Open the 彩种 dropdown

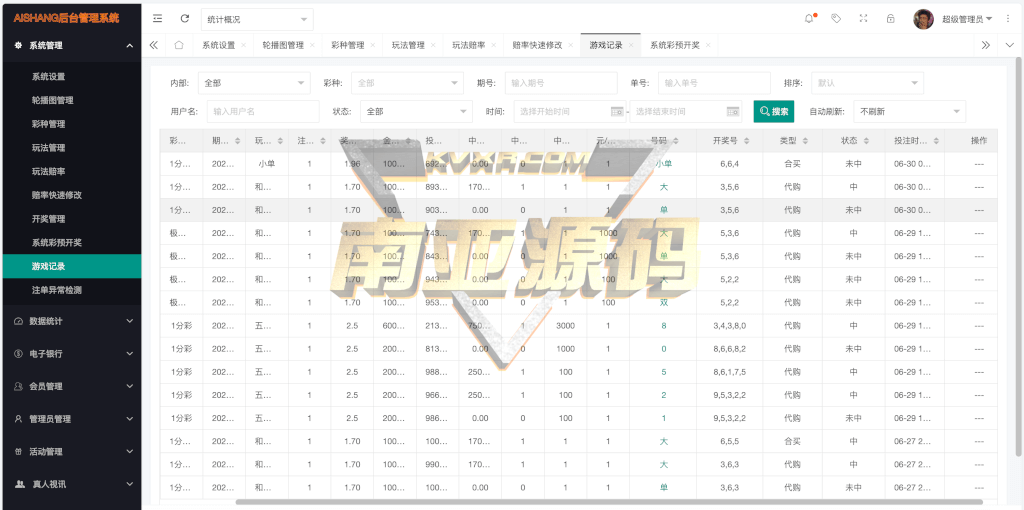[407, 83]
